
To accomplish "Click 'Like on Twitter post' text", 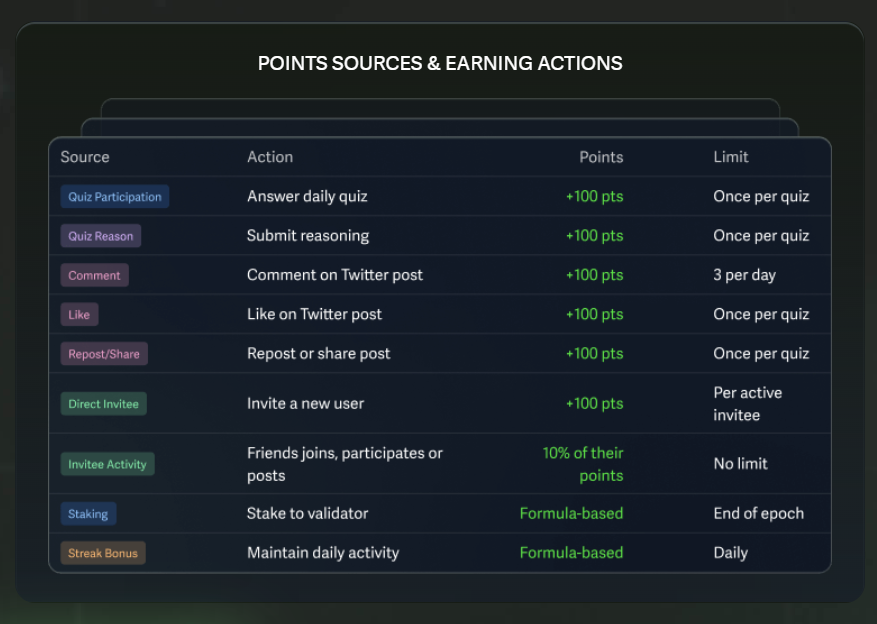I will pyautogui.click(x=314, y=314).
